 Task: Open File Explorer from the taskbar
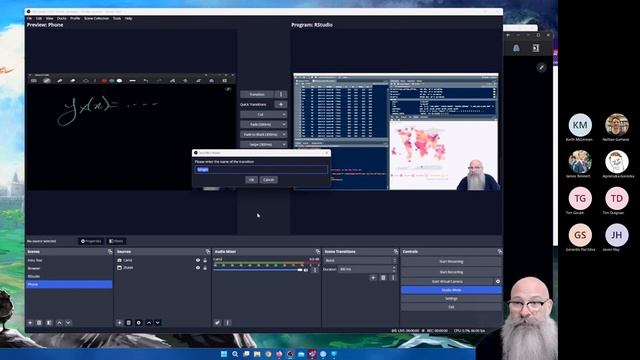tap(257, 354)
